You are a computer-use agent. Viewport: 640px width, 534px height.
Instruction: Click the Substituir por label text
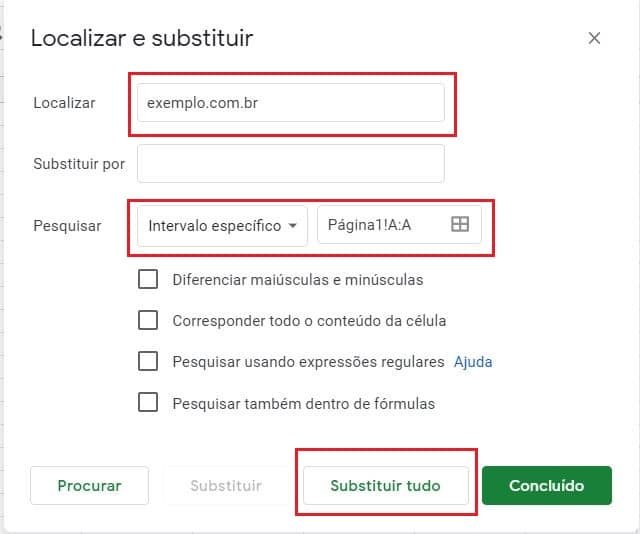coord(79,164)
